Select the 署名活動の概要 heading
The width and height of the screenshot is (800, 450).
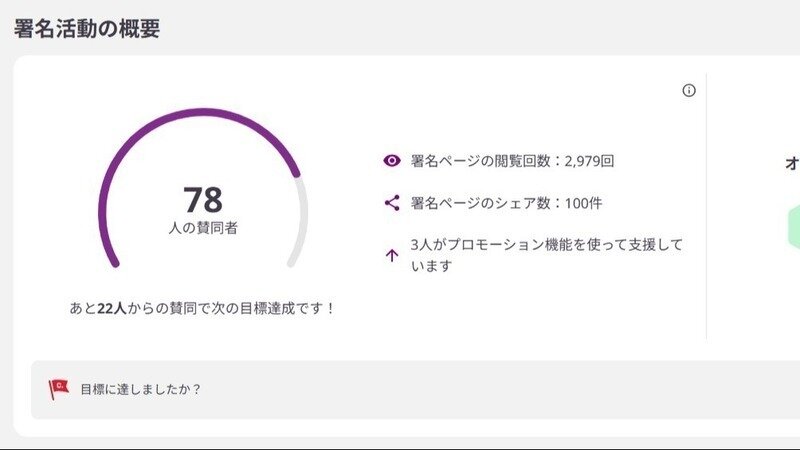click(87, 28)
